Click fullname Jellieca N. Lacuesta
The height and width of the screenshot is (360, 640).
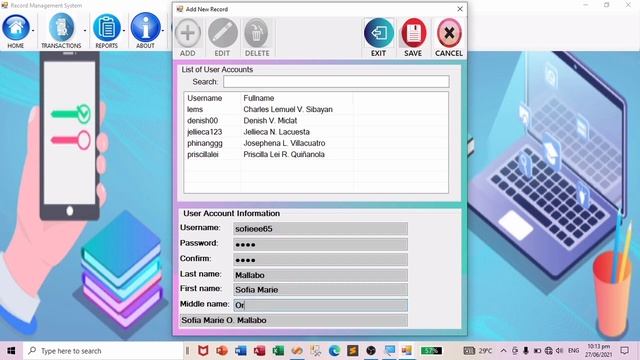point(276,132)
